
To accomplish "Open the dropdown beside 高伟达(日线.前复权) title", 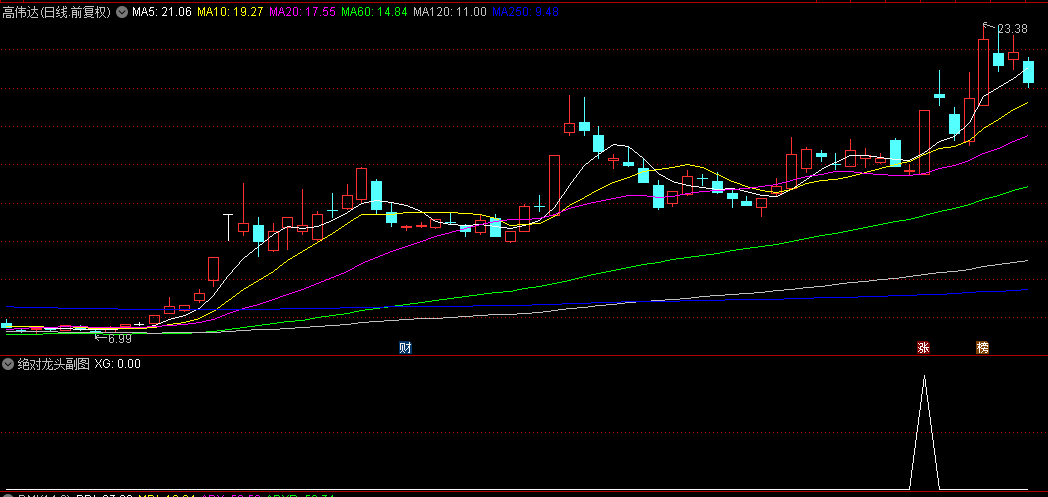I will (x=121, y=12).
